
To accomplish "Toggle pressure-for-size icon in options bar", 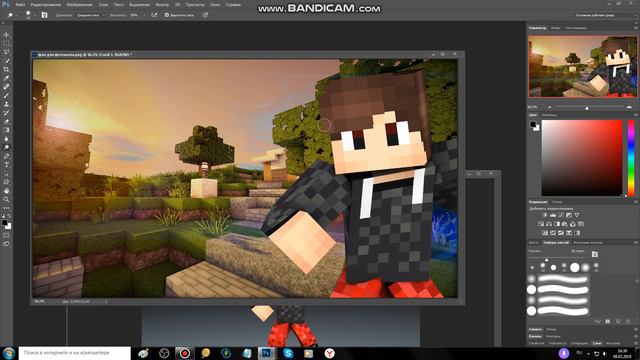I will click(x=205, y=15).
